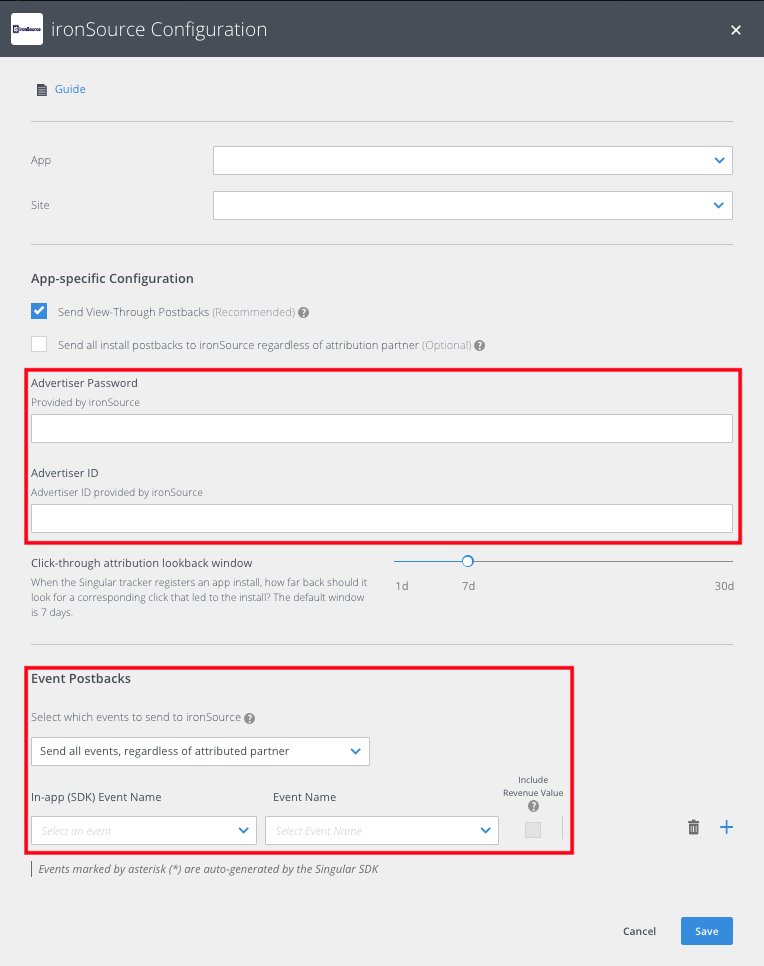Toggle the Include Revenue Value checkbox
Viewport: 764px width, 966px height.
[x=533, y=830]
